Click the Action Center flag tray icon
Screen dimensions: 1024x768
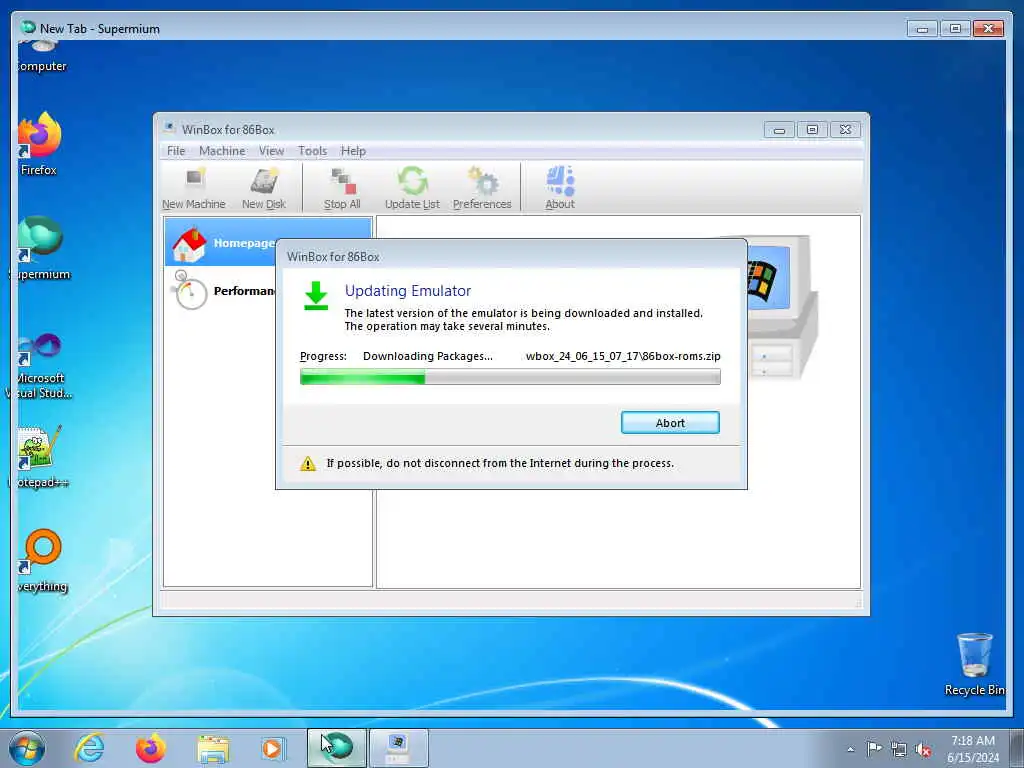tap(874, 749)
